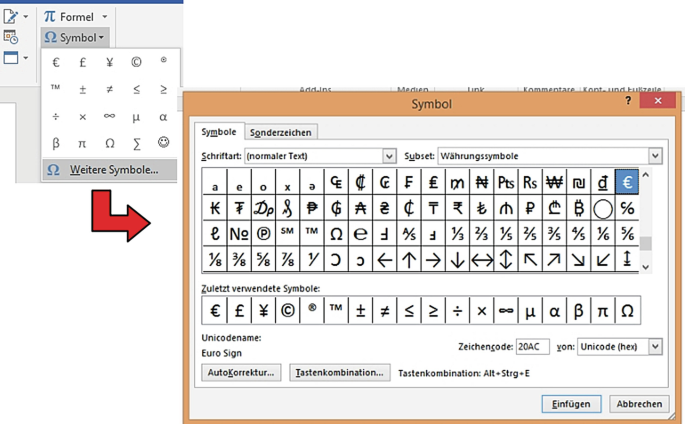Image resolution: width=685 pixels, height=424 pixels.
Task: Pick the infinity symbol in the Symbol dropdown
Action: 109,116
